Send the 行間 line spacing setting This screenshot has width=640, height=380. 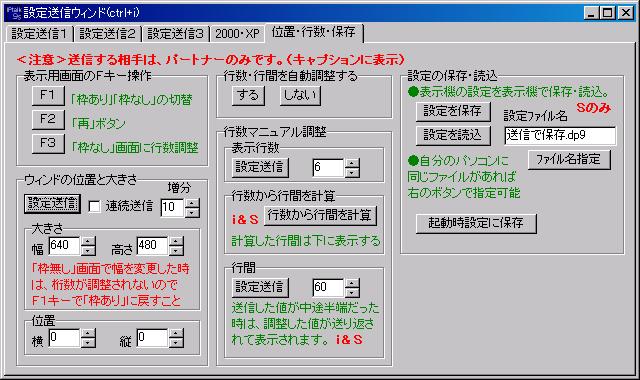[260, 287]
